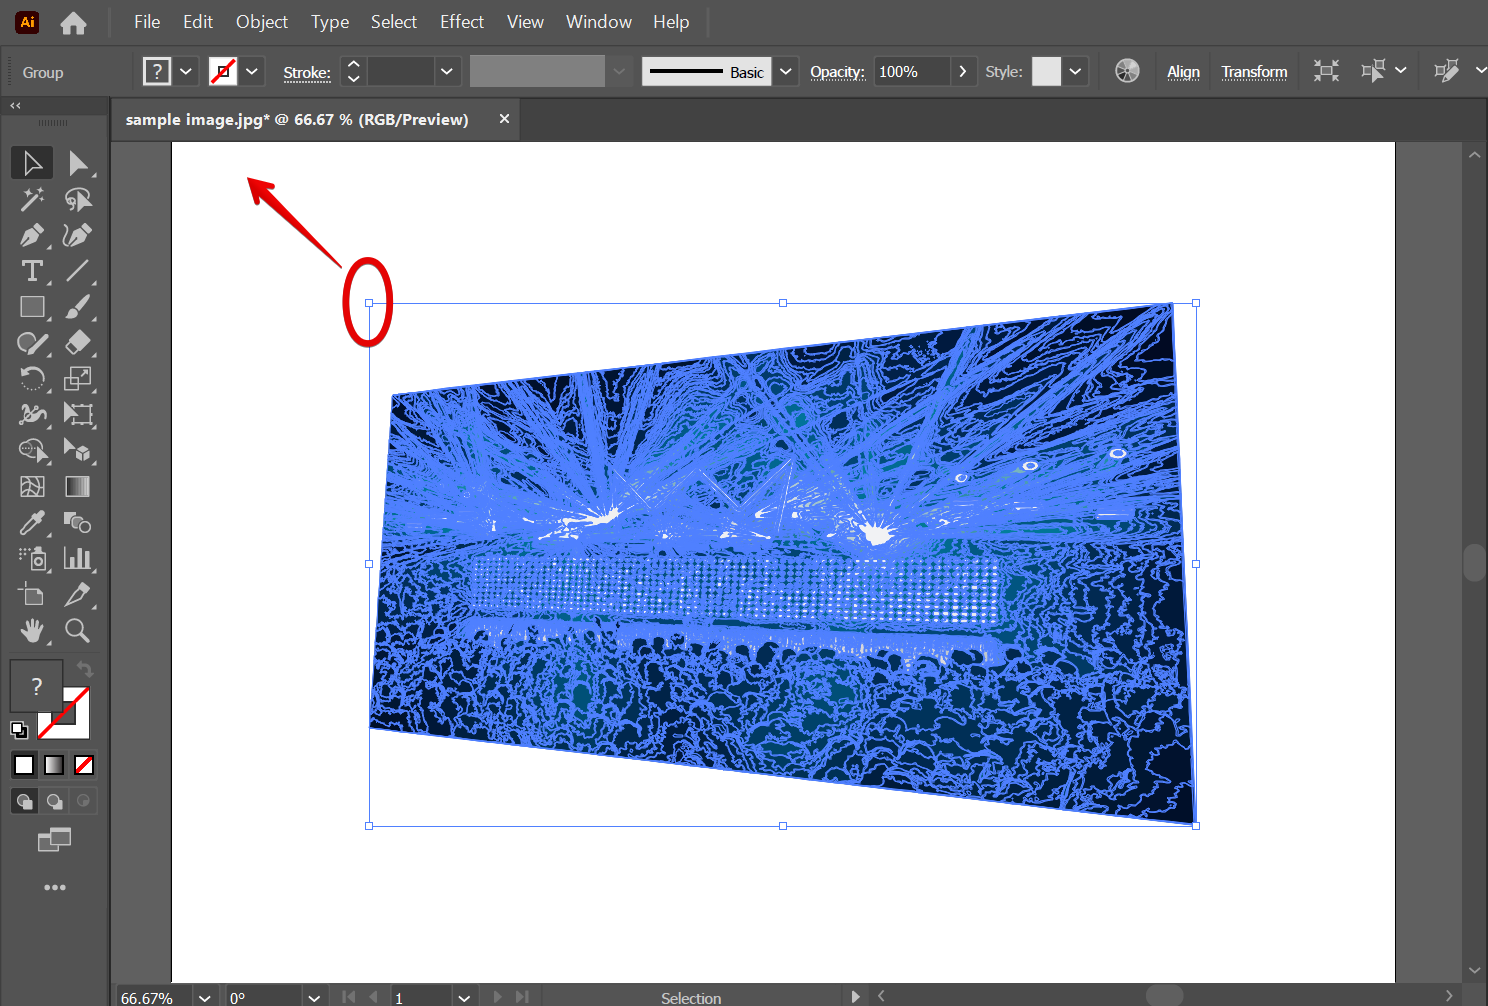Set paint mode to None
The image size is (1488, 1006).
tap(84, 765)
